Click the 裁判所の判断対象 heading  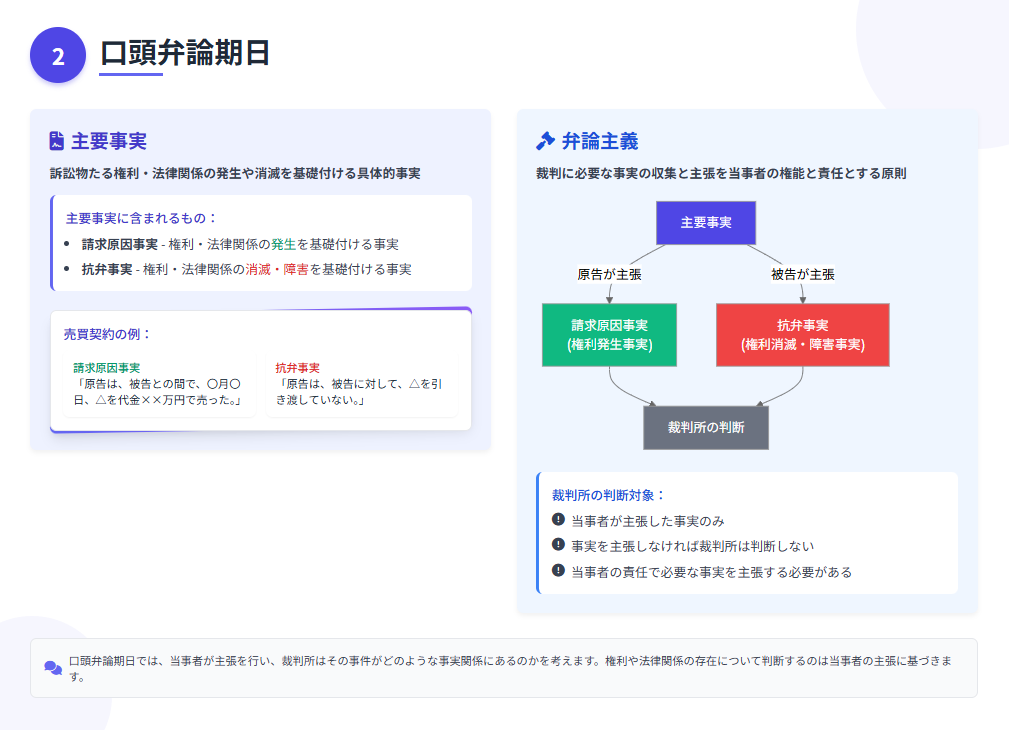click(x=608, y=495)
